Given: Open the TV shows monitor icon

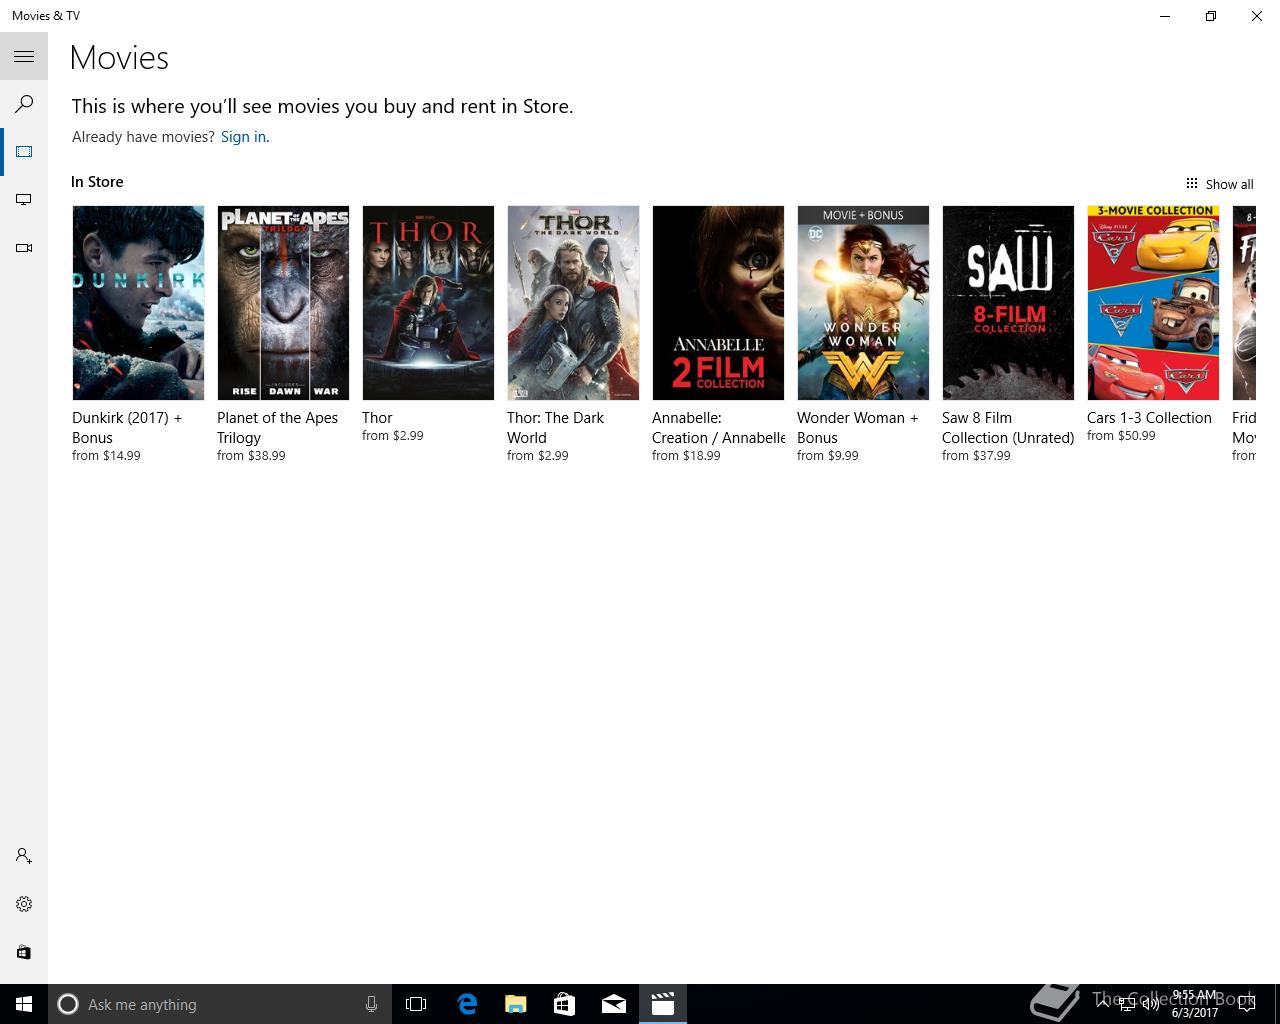Looking at the screenshot, I should pyautogui.click(x=24, y=200).
